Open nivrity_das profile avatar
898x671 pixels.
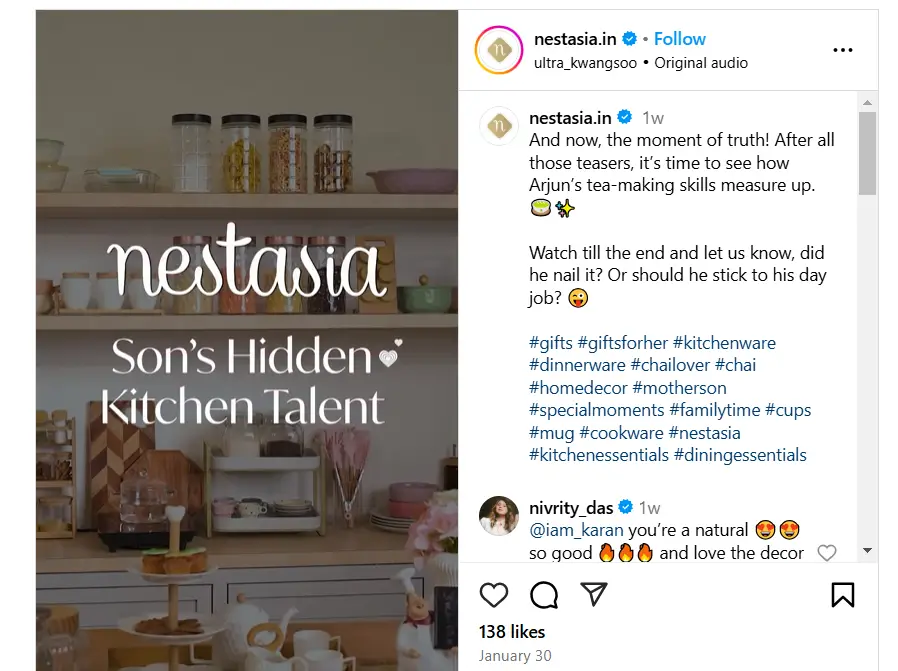coord(499,516)
